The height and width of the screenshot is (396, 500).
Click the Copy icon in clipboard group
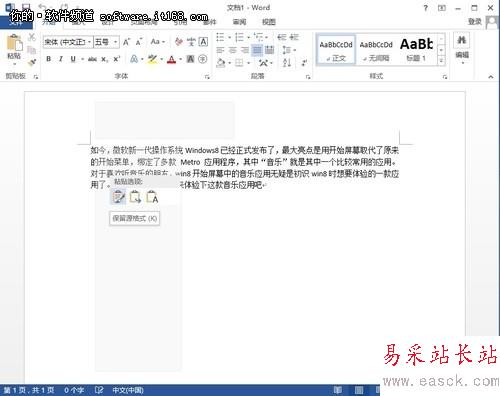click(32, 50)
